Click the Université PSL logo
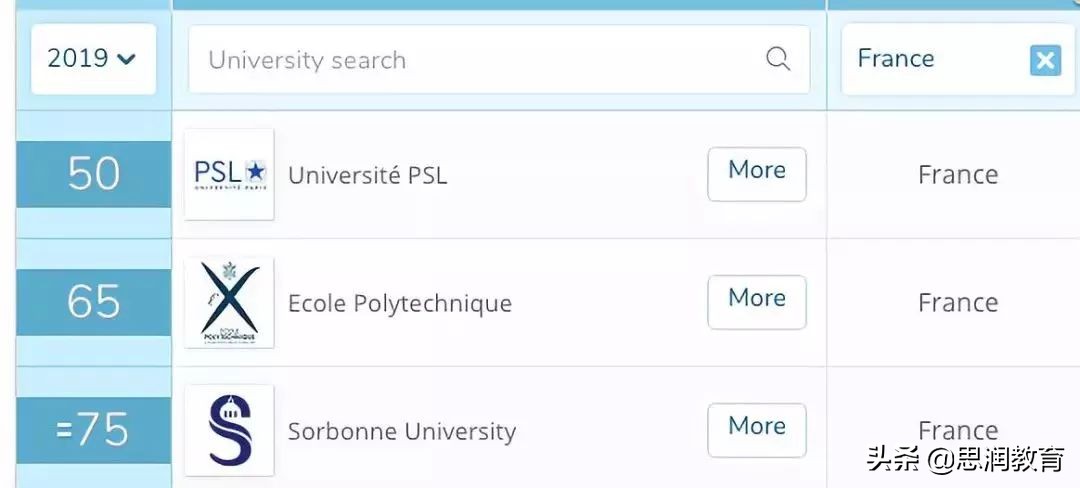1080x488 pixels. (229, 174)
